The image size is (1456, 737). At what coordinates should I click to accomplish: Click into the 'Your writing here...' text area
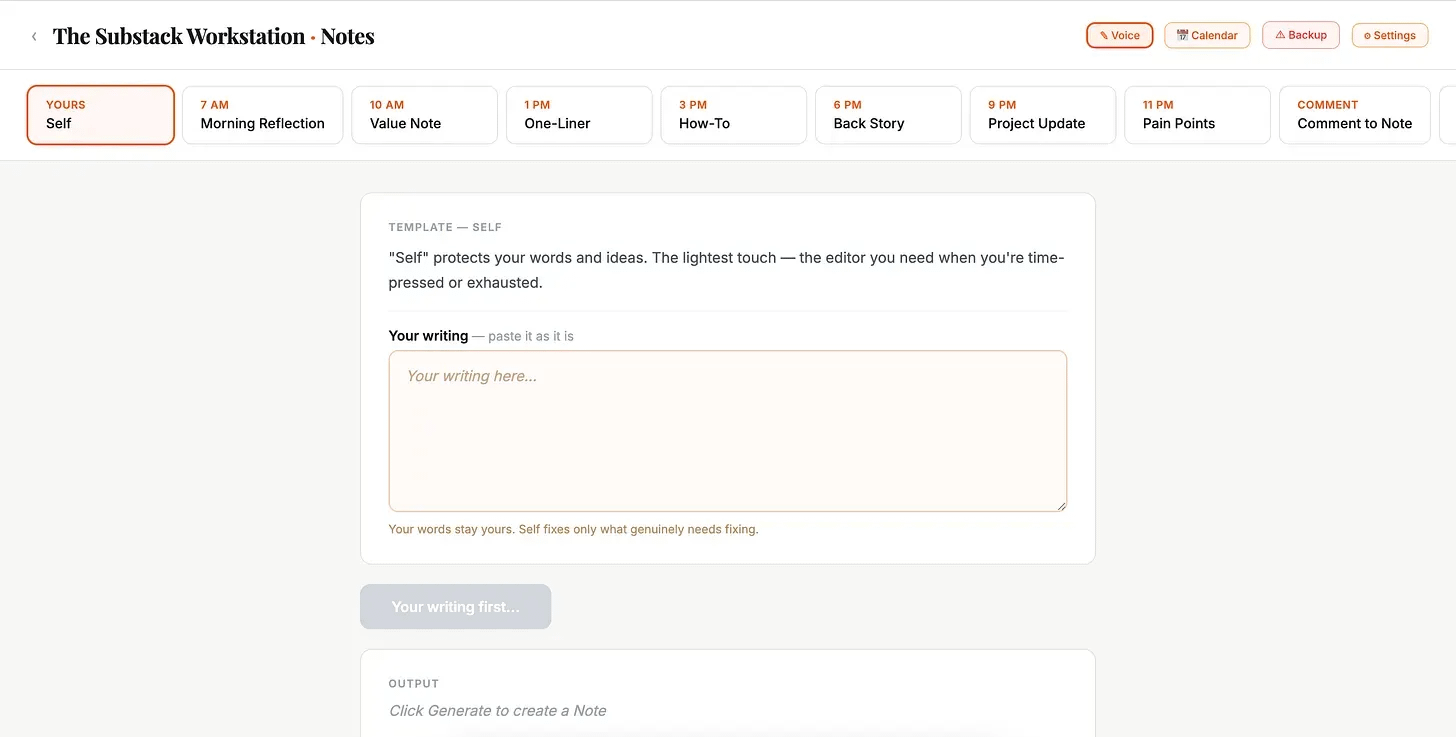click(727, 431)
